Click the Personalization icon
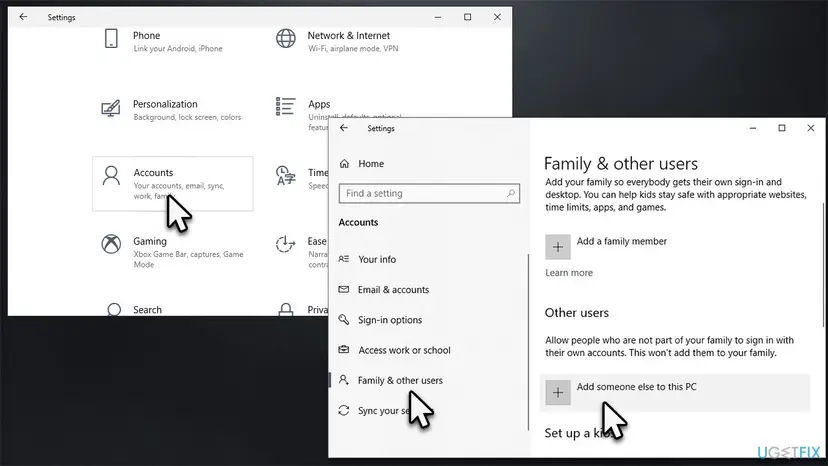This screenshot has width=828, height=466. (x=111, y=108)
